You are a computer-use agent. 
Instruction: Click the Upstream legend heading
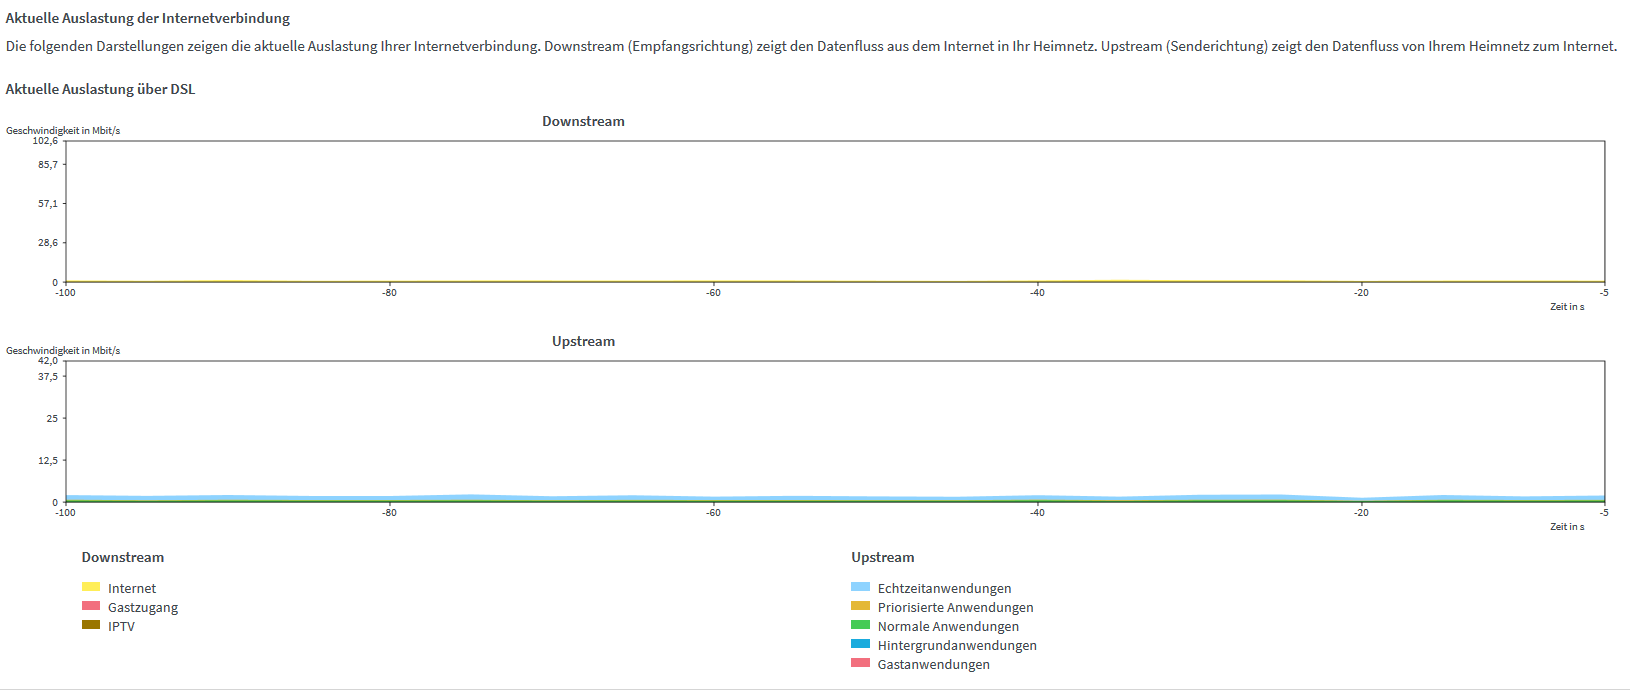coord(883,557)
